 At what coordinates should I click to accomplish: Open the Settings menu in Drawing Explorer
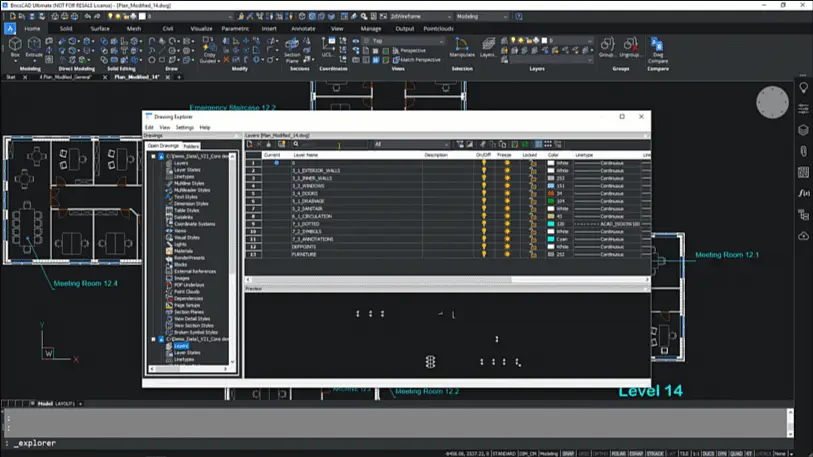pos(185,127)
